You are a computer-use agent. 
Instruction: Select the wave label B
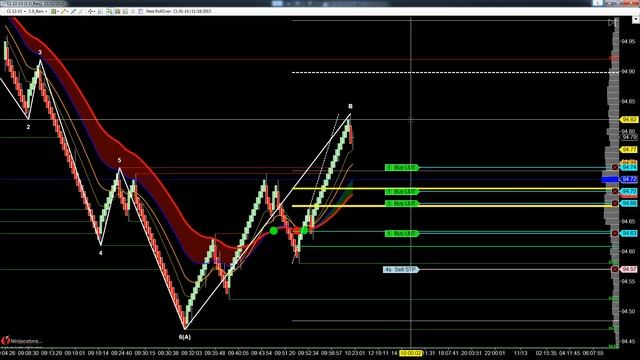pos(350,106)
